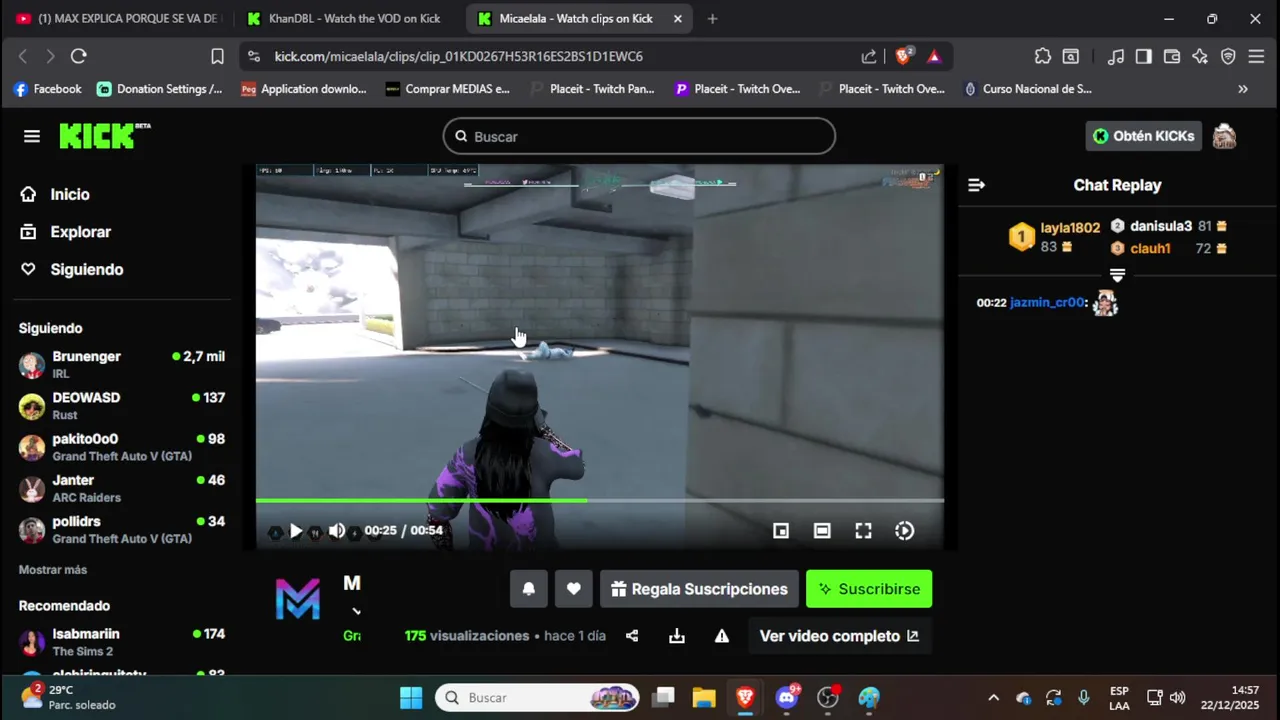1280x720 pixels.
Task: Toggle the browser sidebar panel icon
Action: click(x=1144, y=57)
